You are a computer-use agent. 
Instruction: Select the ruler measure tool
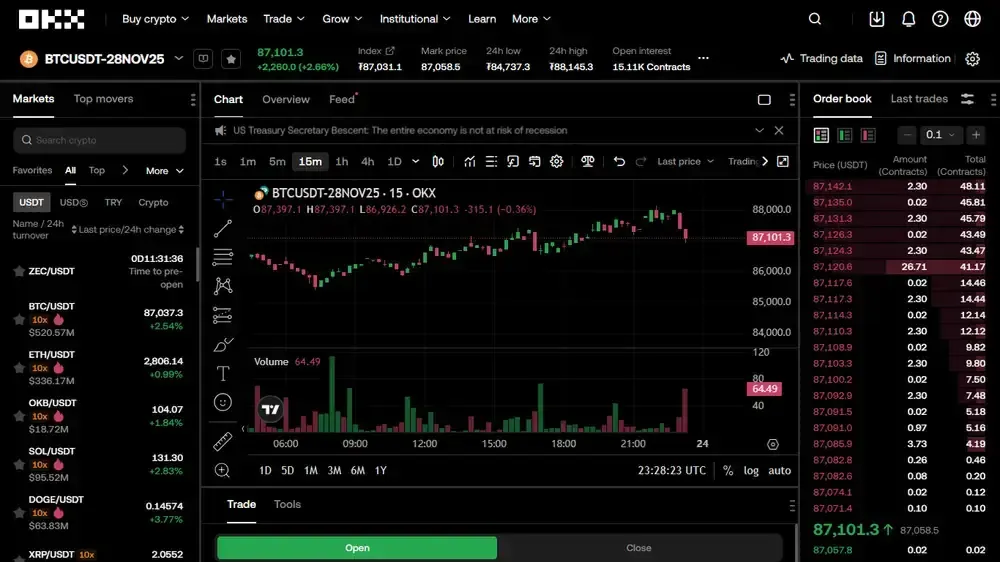pyautogui.click(x=222, y=441)
